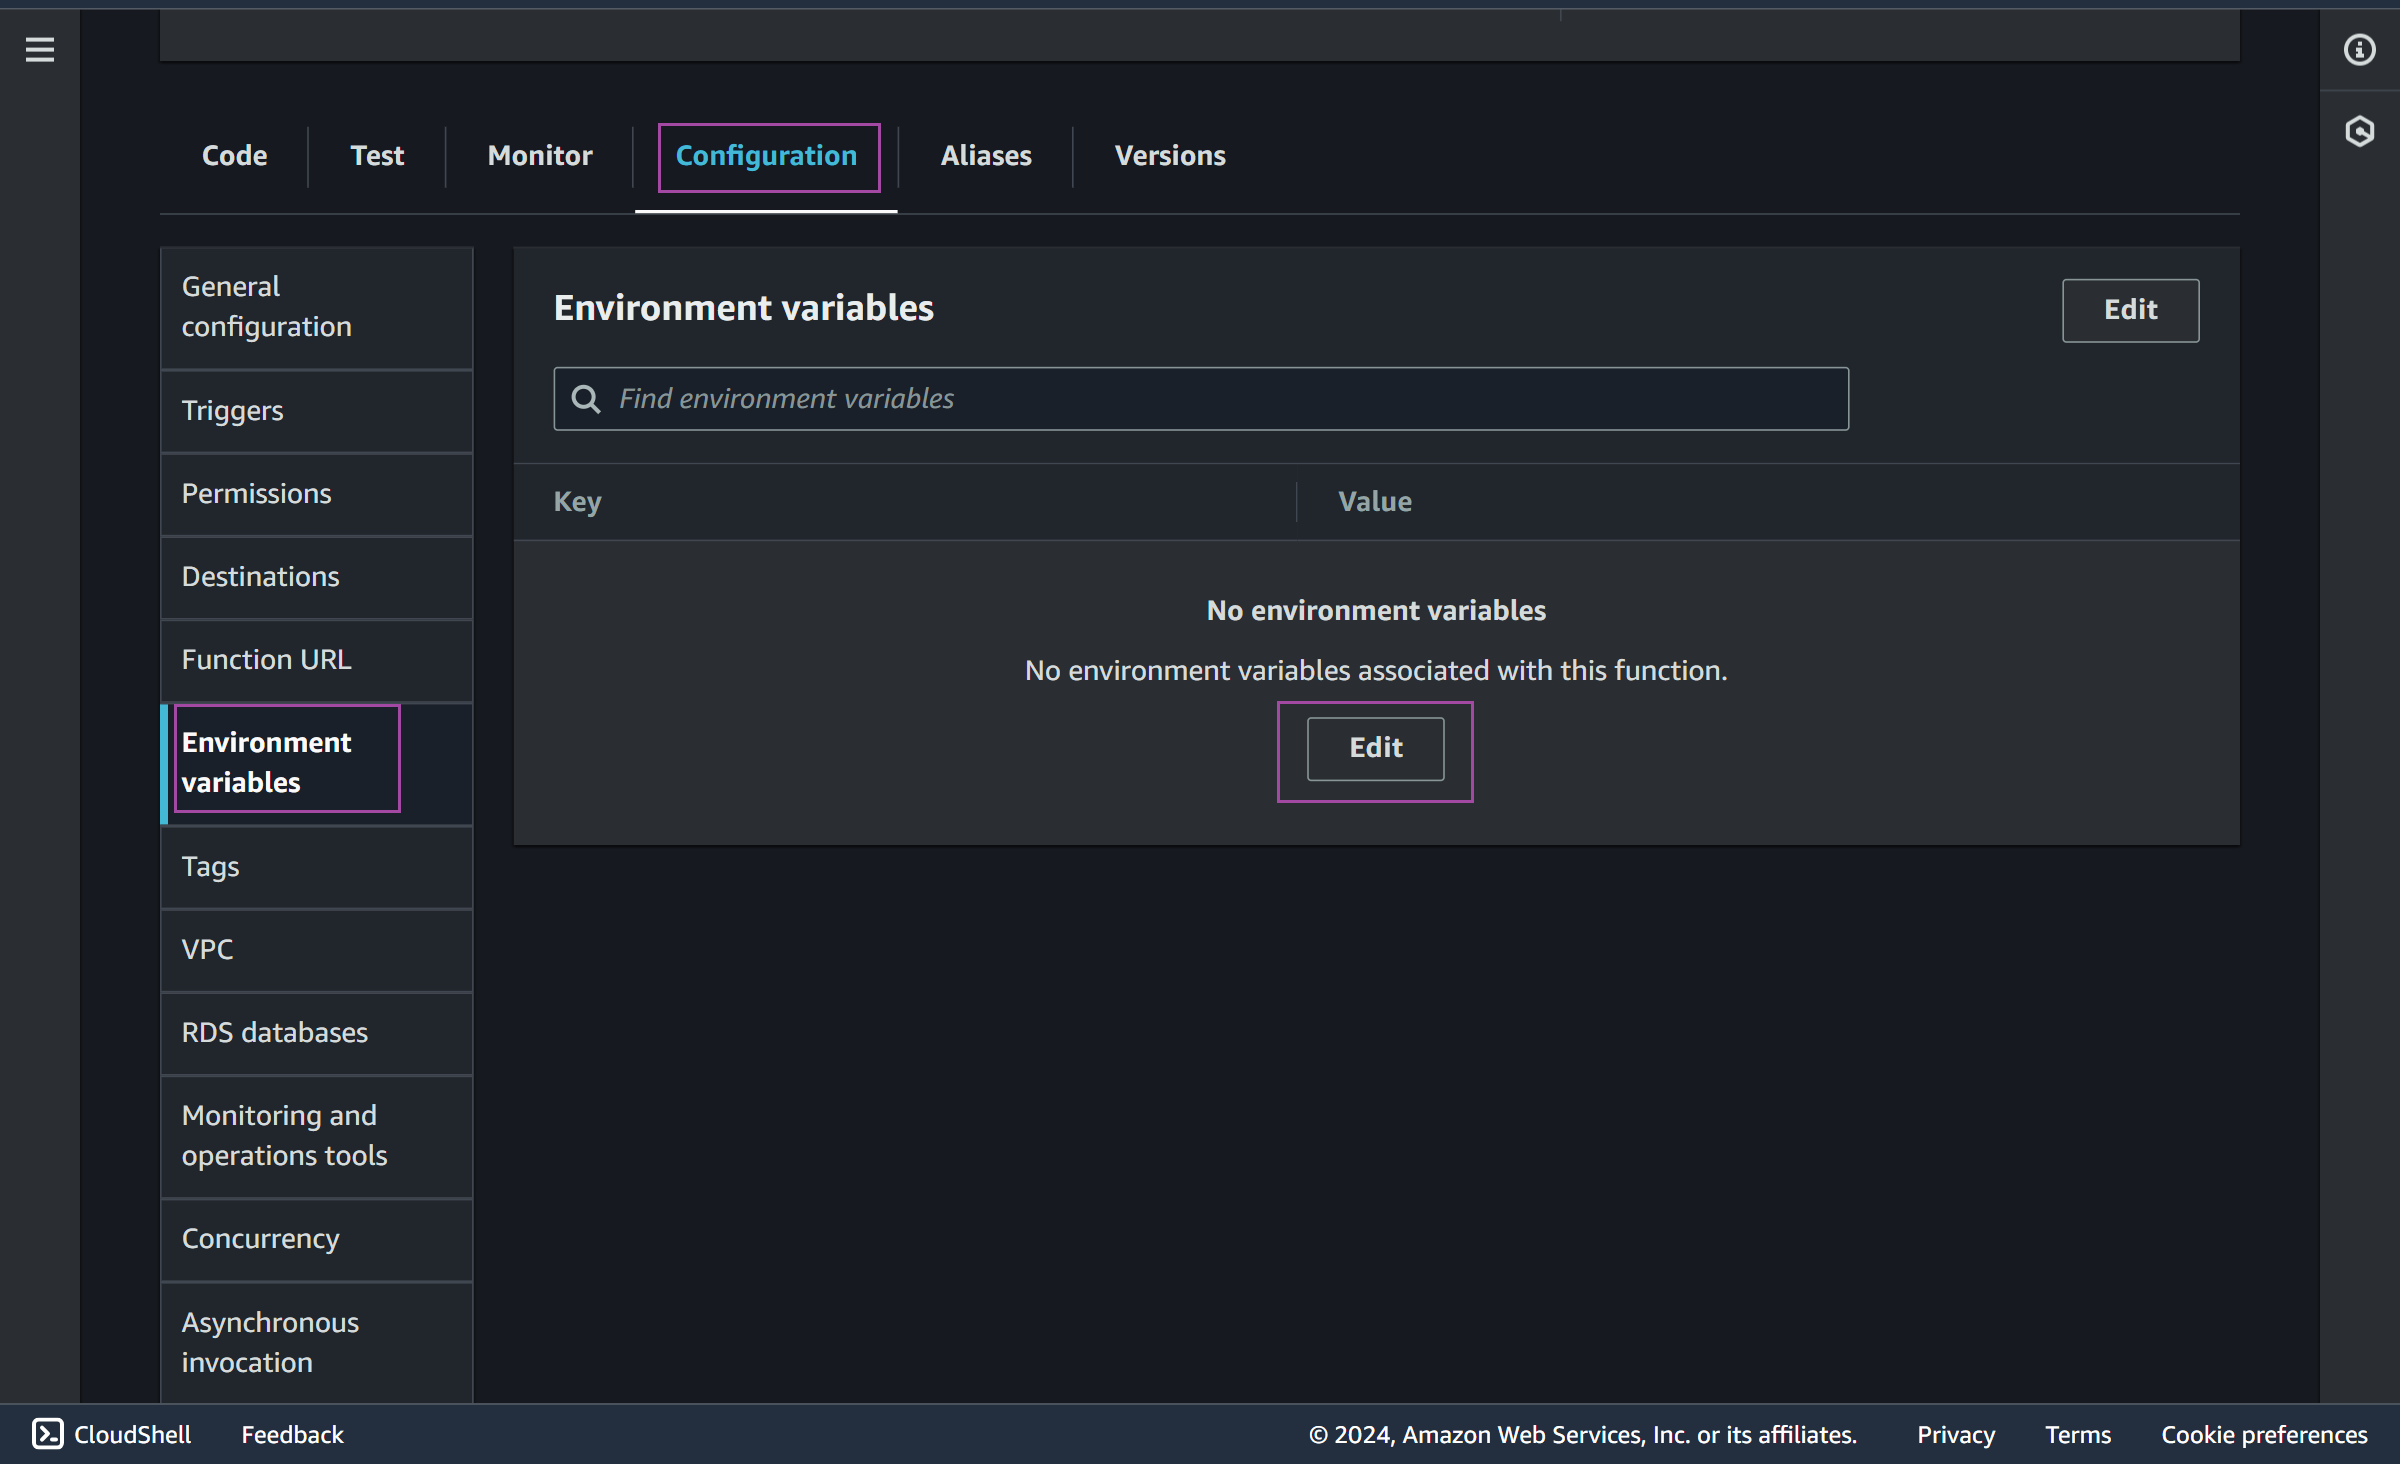
Task: Open the Permissions section
Action: pyautogui.click(x=256, y=493)
